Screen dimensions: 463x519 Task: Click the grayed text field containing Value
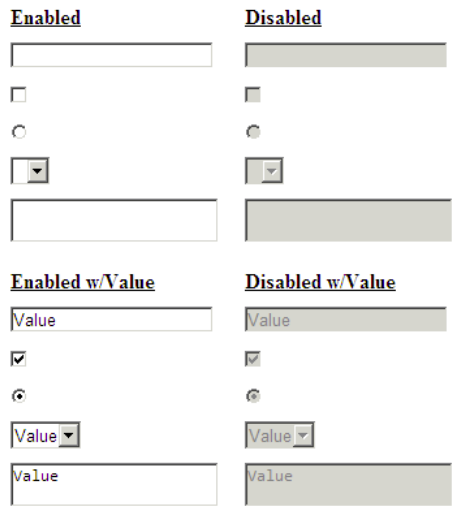click(x=346, y=319)
